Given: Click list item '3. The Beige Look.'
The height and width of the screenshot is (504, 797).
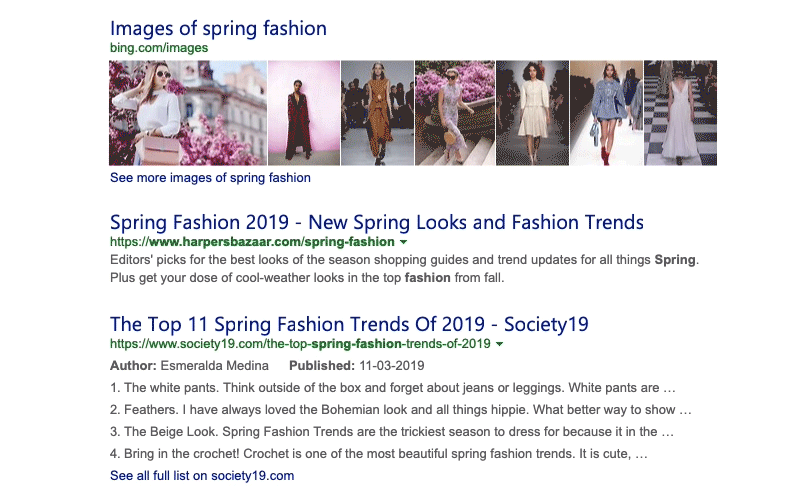Looking at the screenshot, I should coord(391,431).
